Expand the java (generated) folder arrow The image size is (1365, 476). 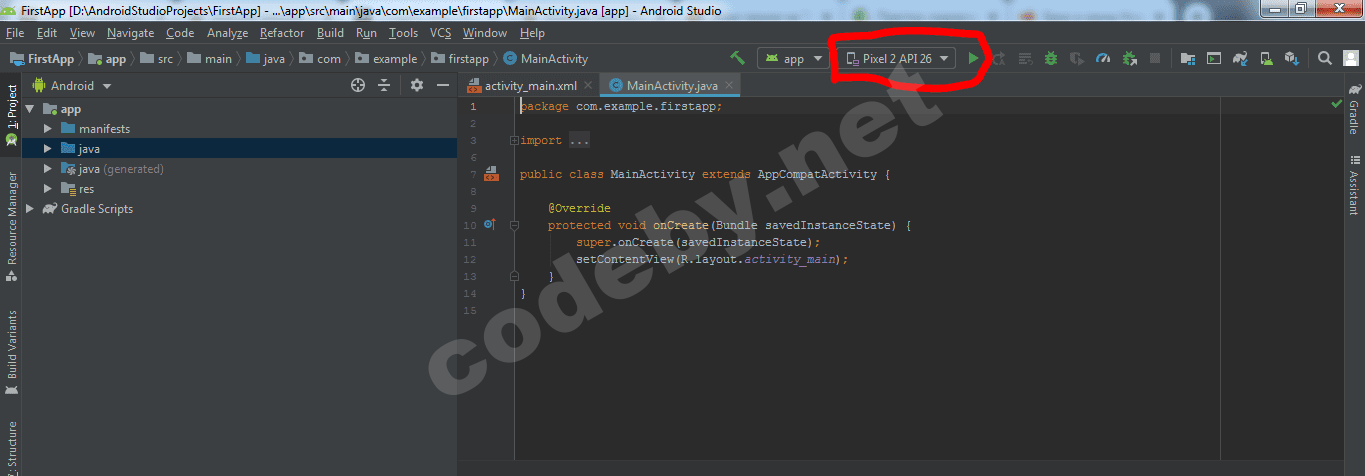[x=48, y=169]
